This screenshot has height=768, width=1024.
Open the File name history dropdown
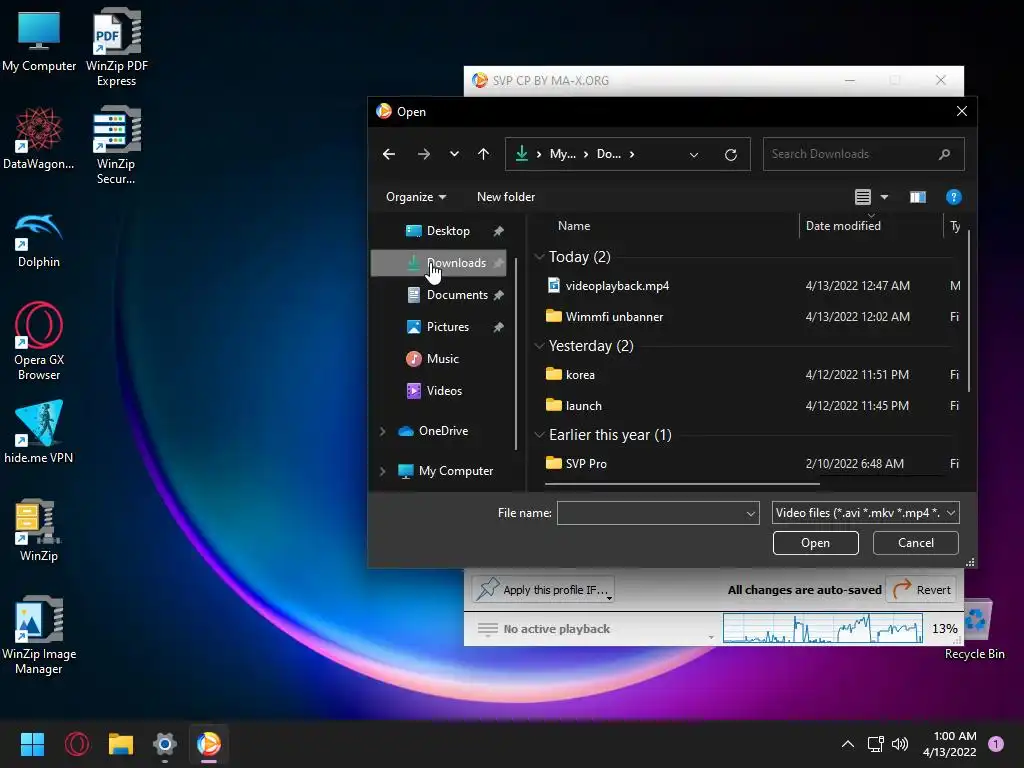751,513
